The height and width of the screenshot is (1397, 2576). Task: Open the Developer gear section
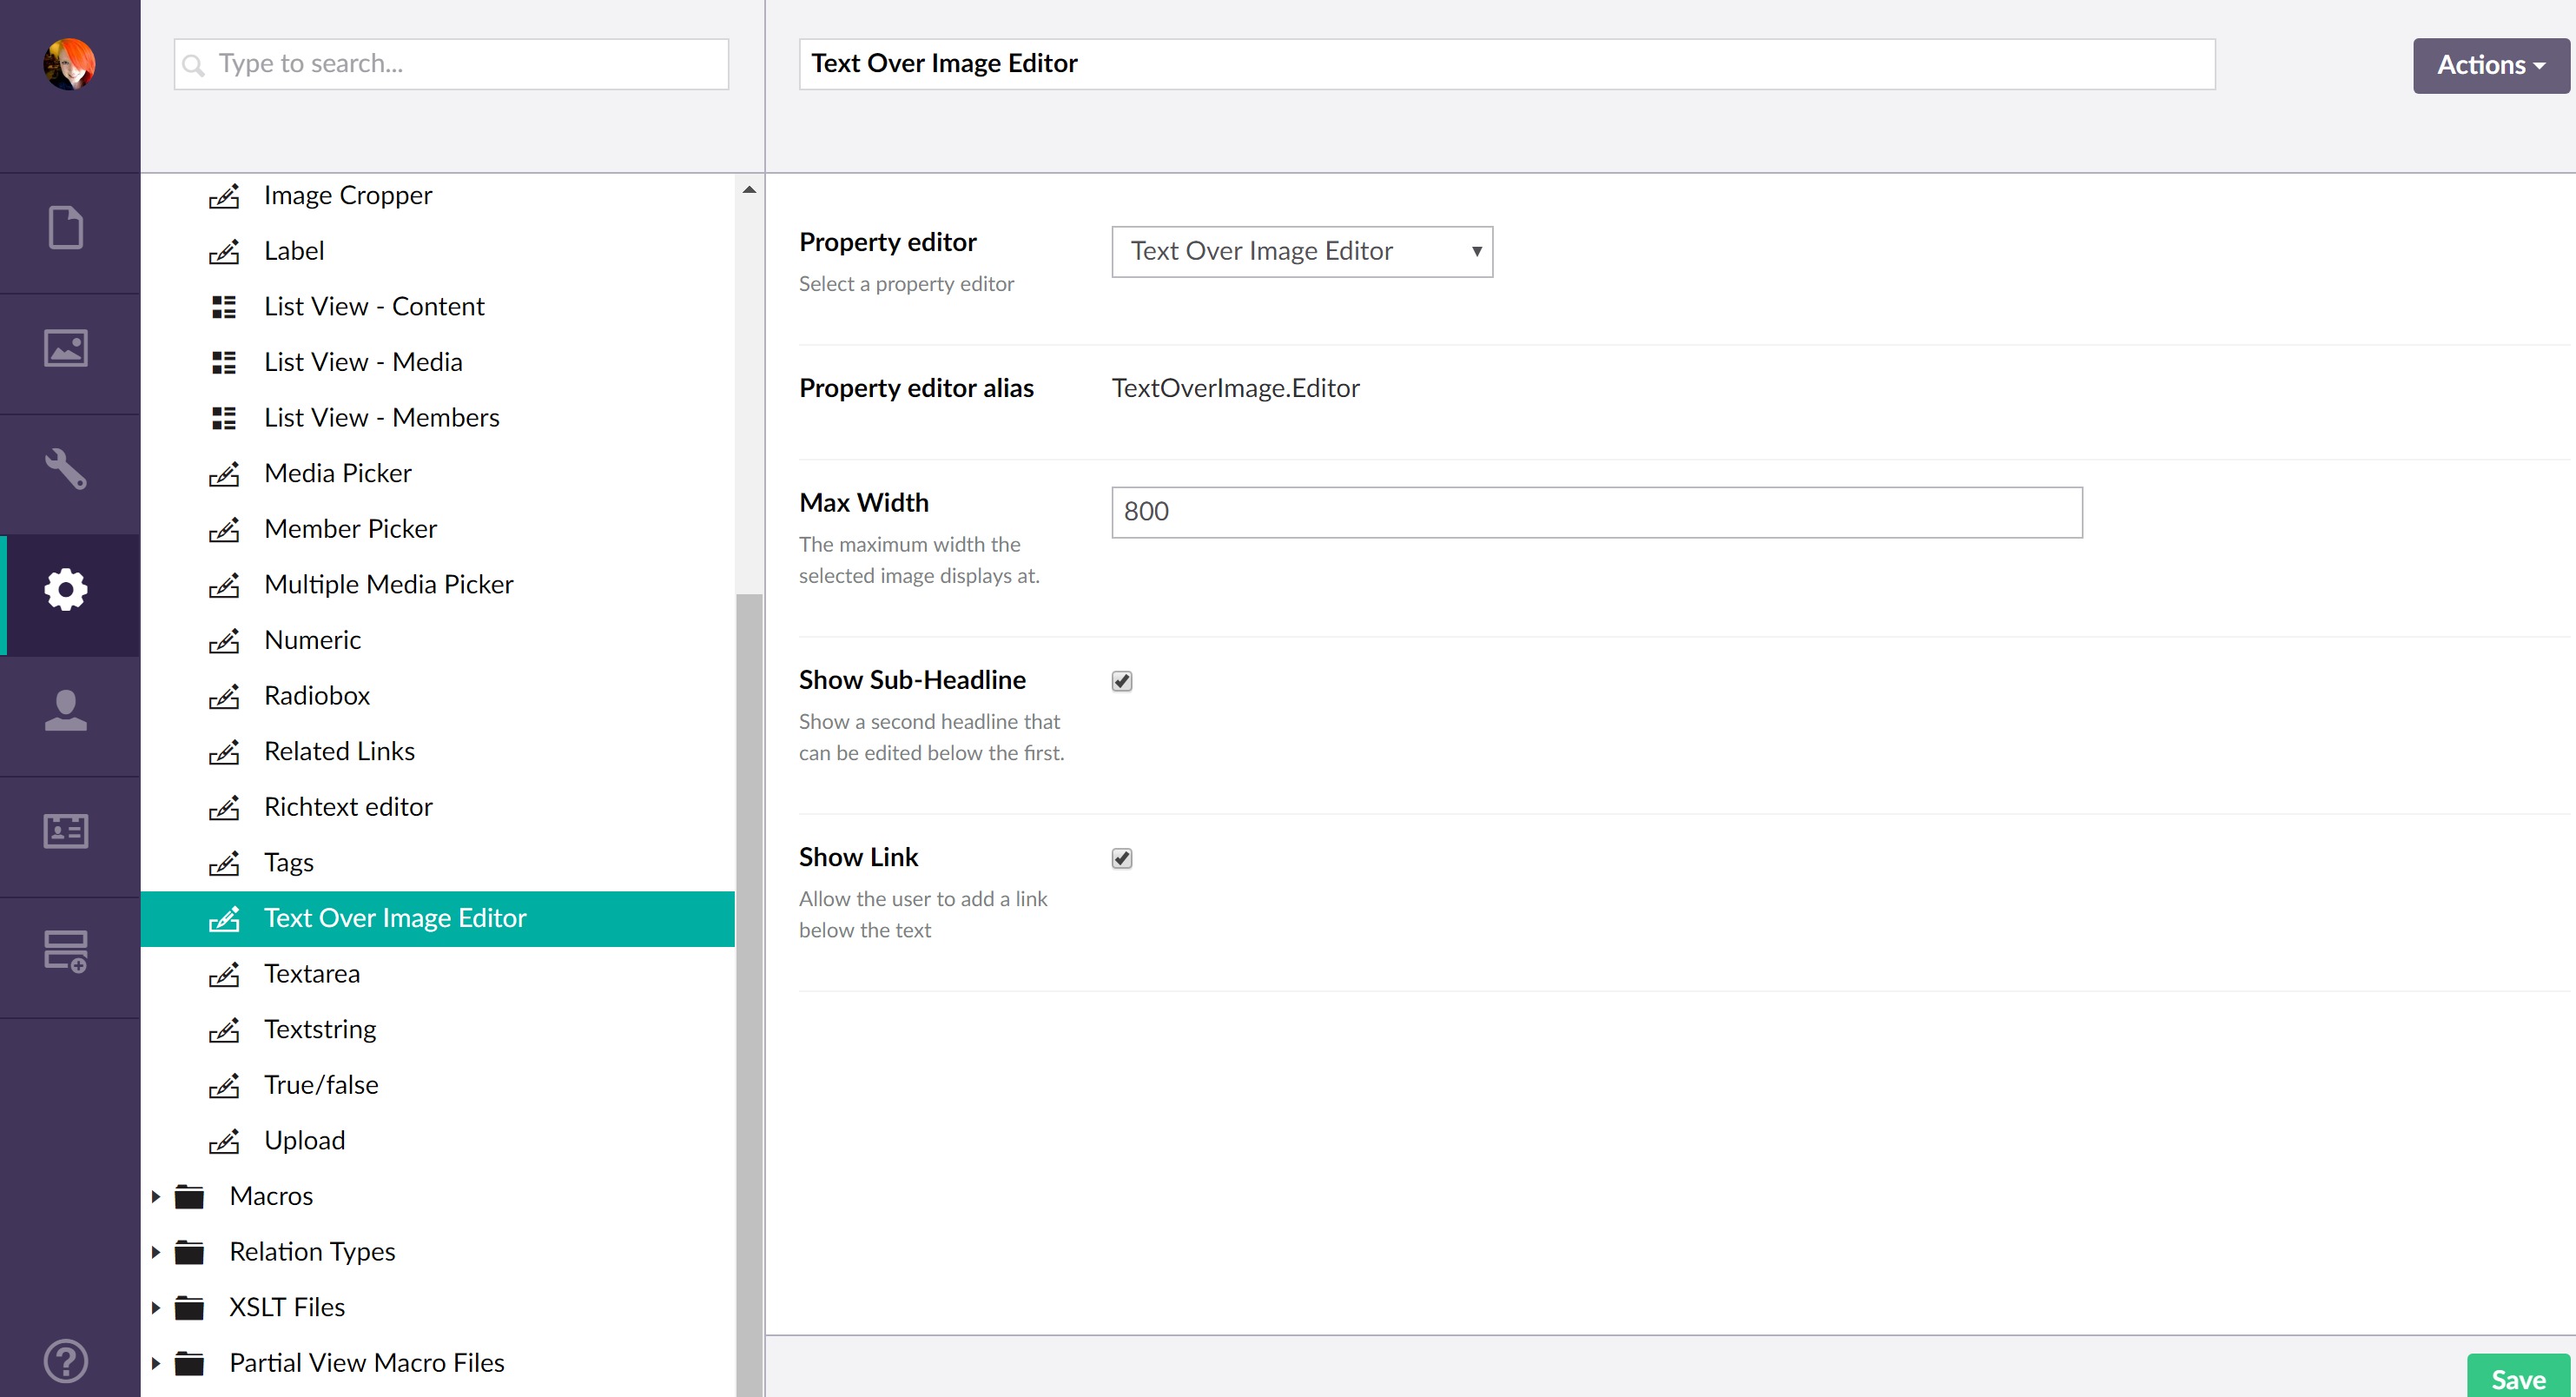[66, 589]
